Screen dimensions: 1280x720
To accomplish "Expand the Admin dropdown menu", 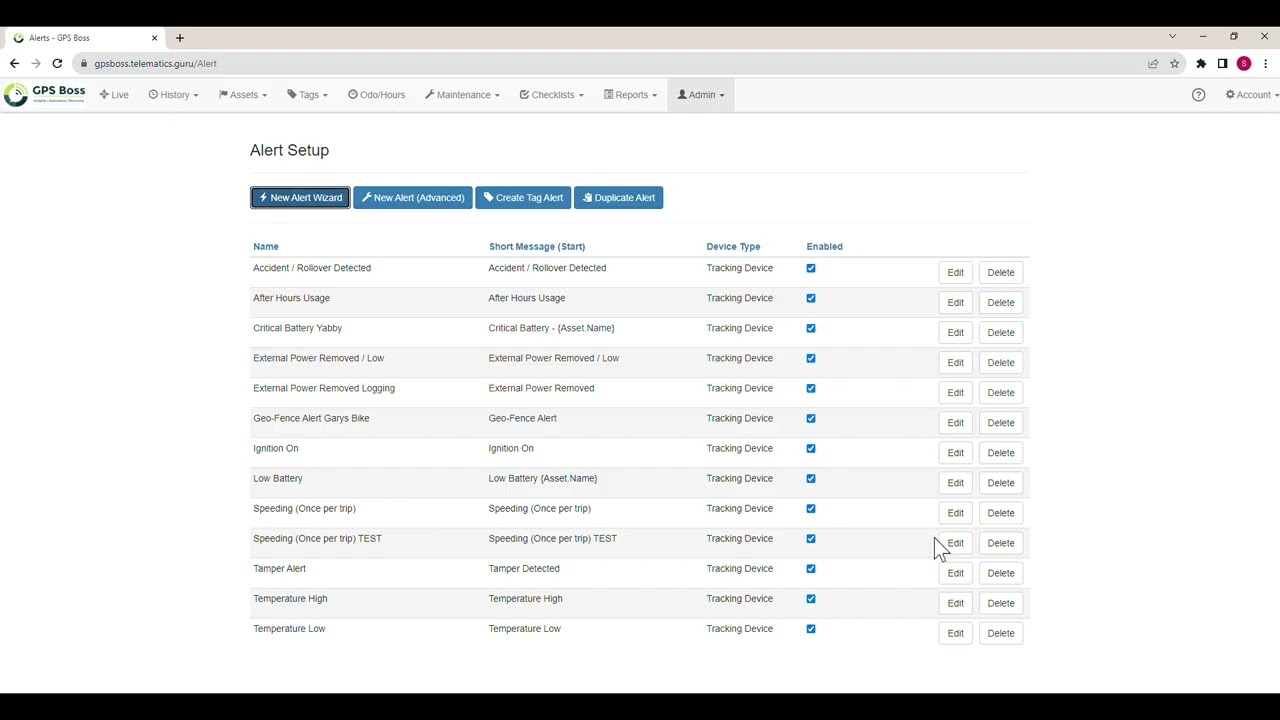I will [x=701, y=95].
